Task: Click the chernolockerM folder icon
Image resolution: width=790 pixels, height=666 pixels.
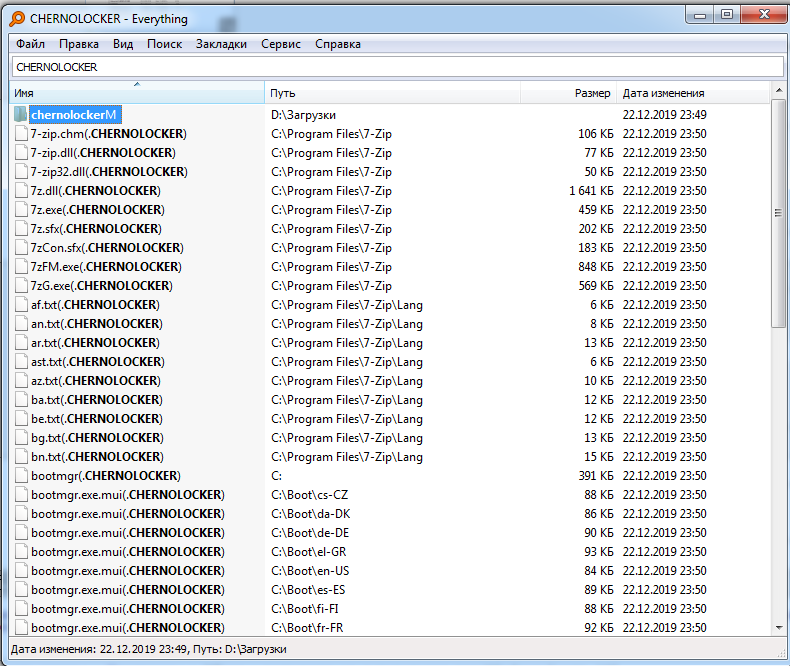Action: pyautogui.click(x=21, y=114)
